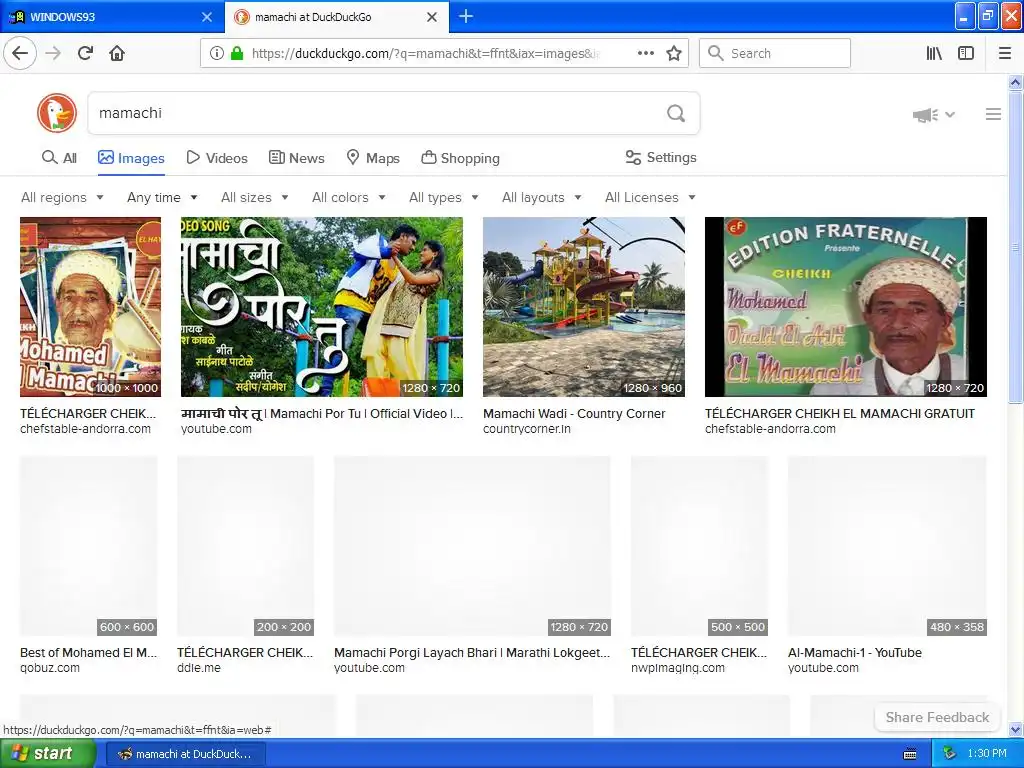Click the system tray network icon
The height and width of the screenshot is (768, 1024).
point(949,754)
